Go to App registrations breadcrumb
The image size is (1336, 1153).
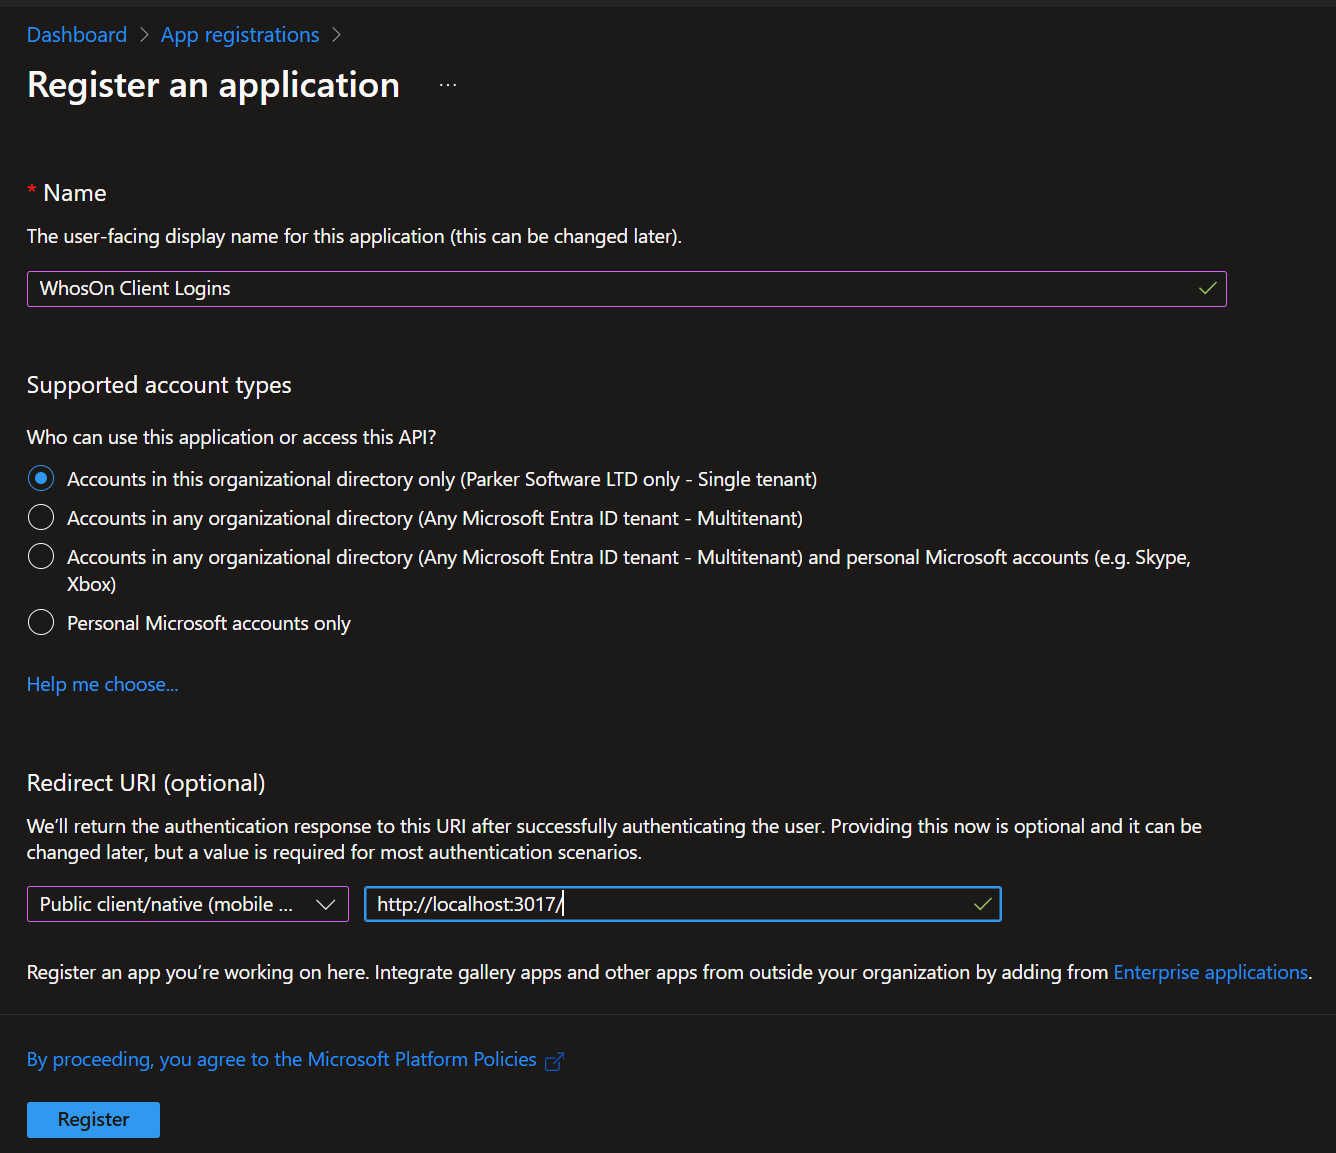tap(240, 35)
